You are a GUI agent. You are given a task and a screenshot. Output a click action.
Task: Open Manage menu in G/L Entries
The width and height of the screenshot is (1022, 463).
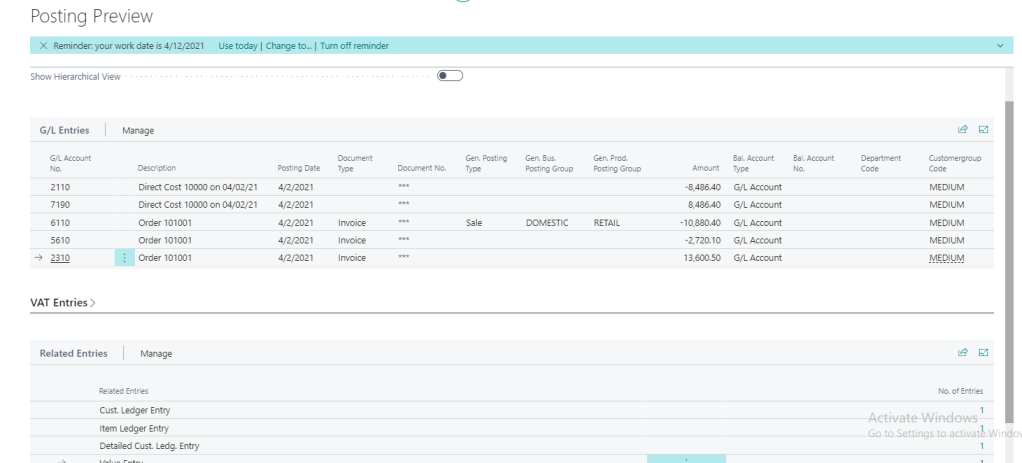[138, 130]
